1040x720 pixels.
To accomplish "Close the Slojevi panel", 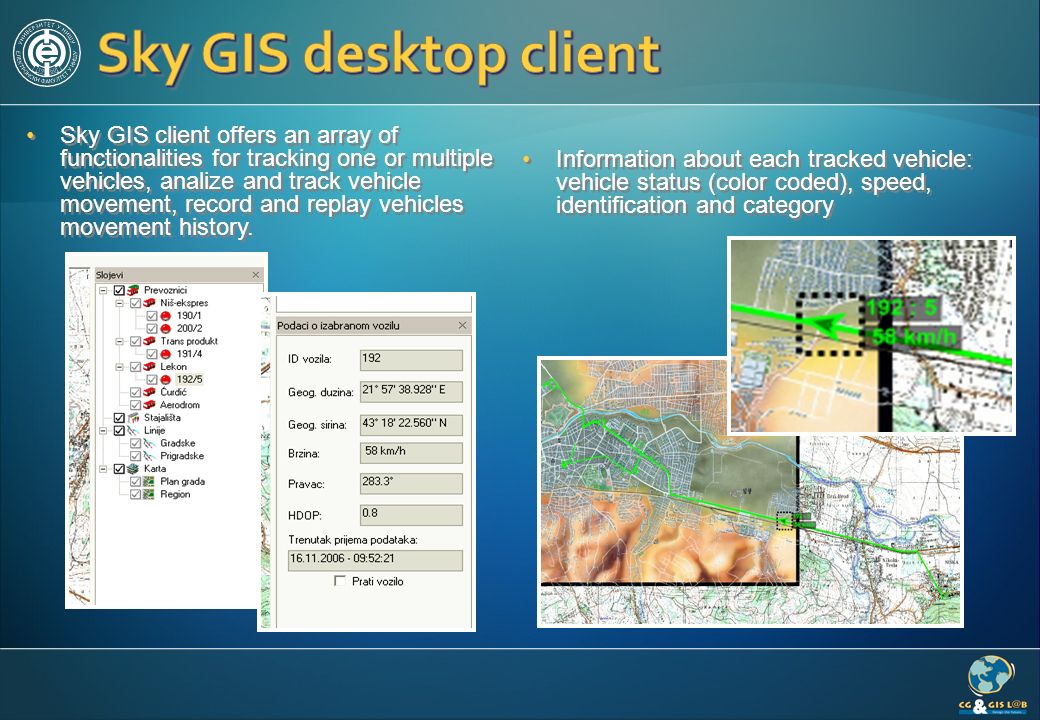I will [x=255, y=275].
